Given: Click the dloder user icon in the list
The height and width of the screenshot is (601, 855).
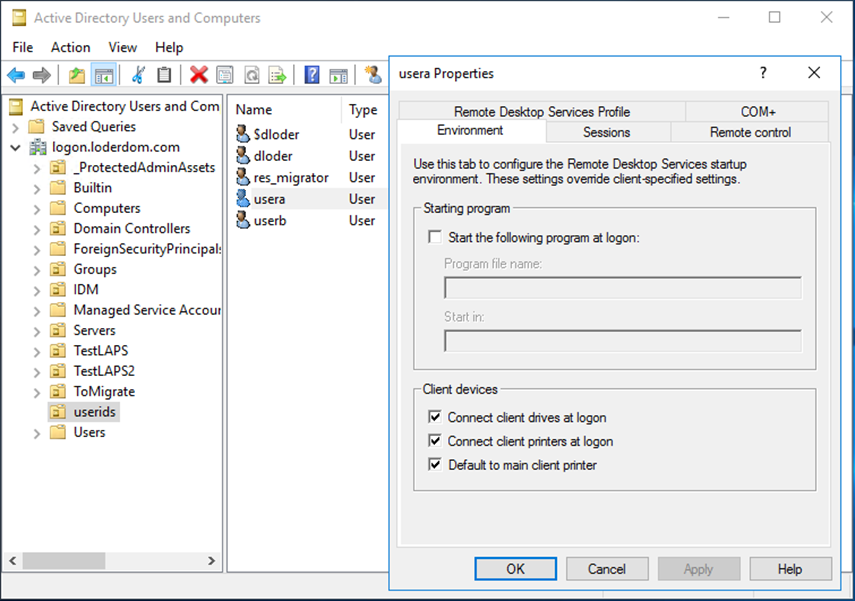Looking at the screenshot, I should 241,155.
